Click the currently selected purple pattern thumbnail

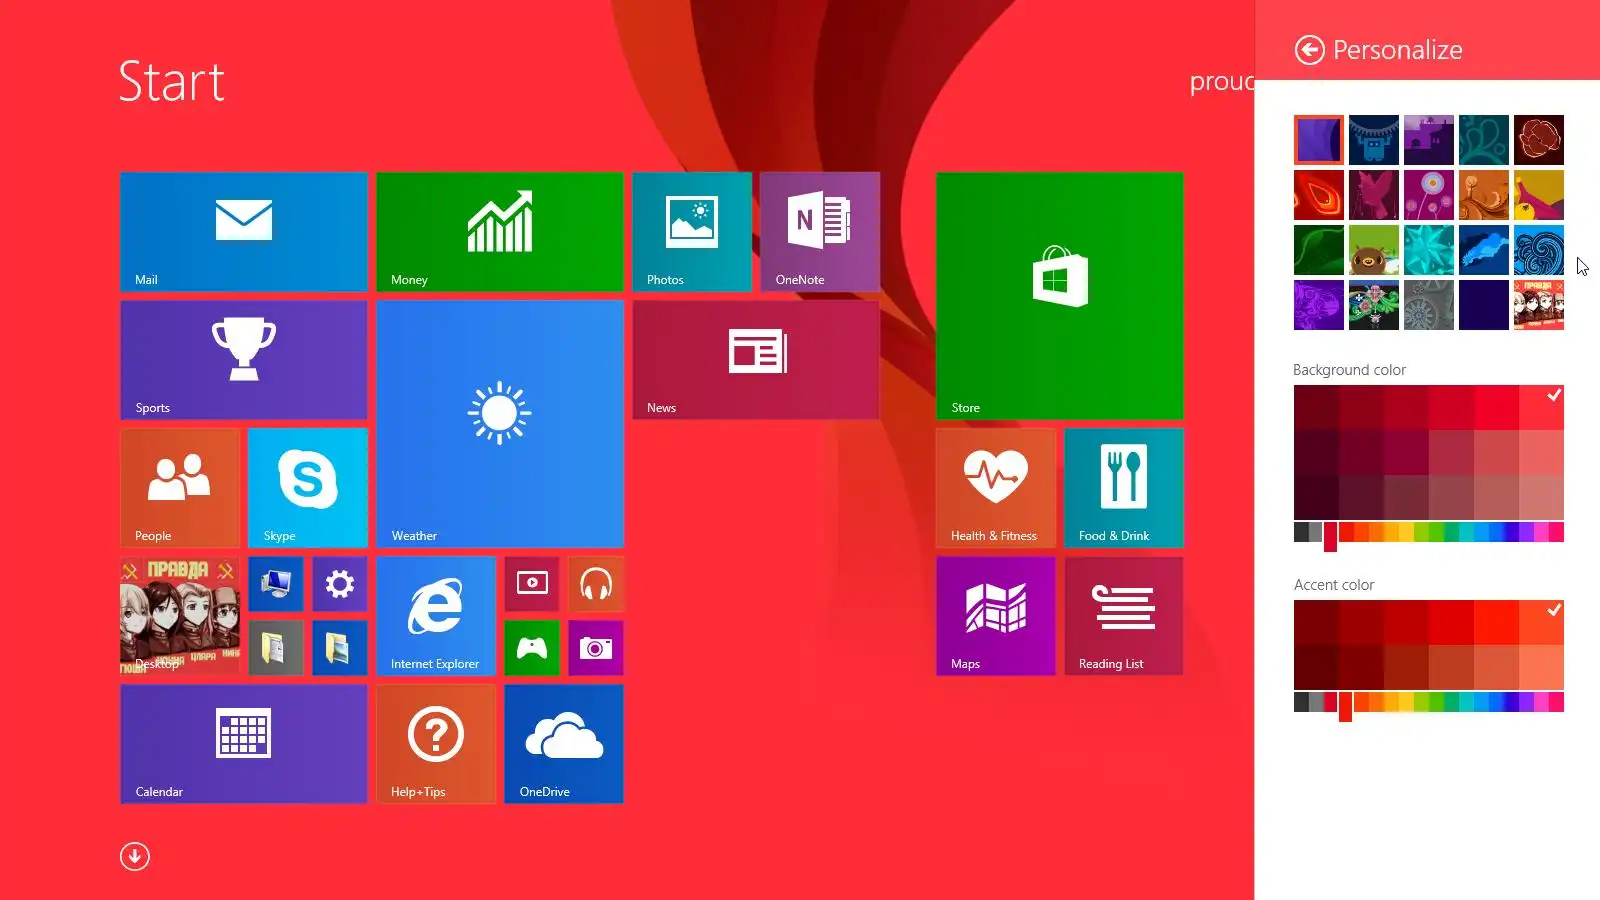[x=1319, y=140]
